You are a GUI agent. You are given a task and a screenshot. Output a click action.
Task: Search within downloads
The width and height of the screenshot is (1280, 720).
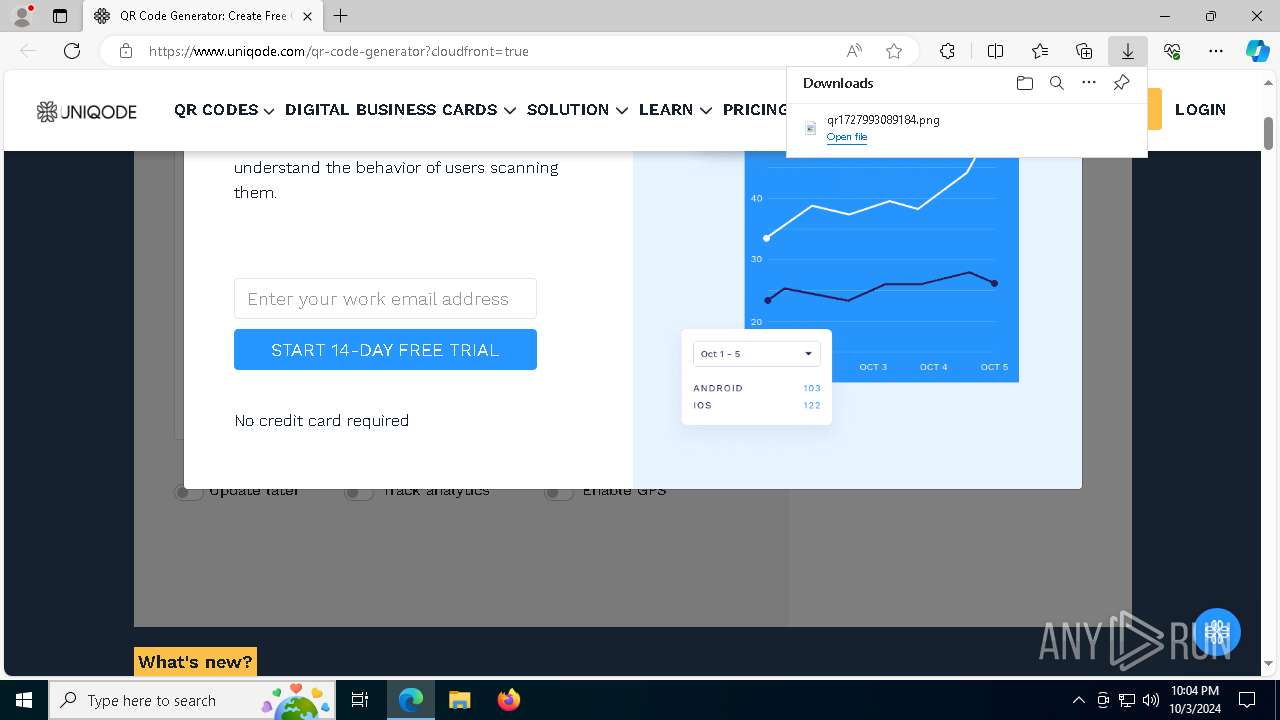coord(1057,83)
